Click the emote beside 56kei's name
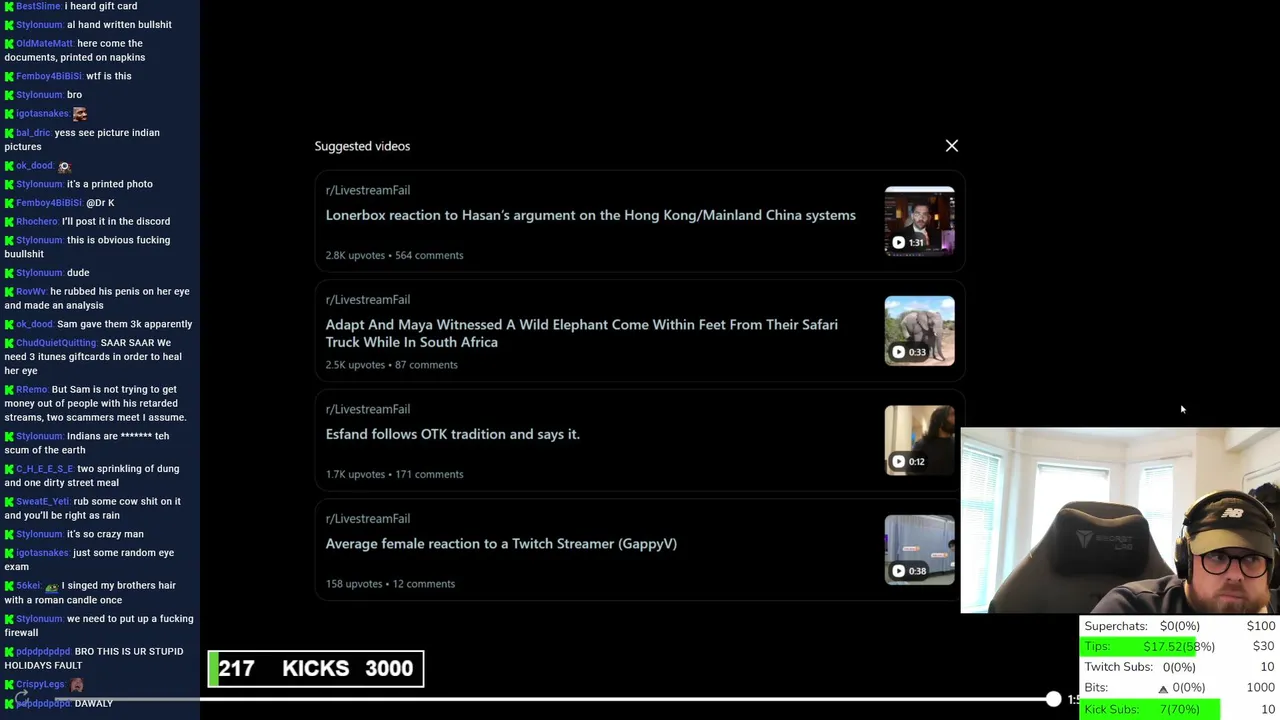Image resolution: width=1280 pixels, height=720 pixels. click(x=51, y=586)
